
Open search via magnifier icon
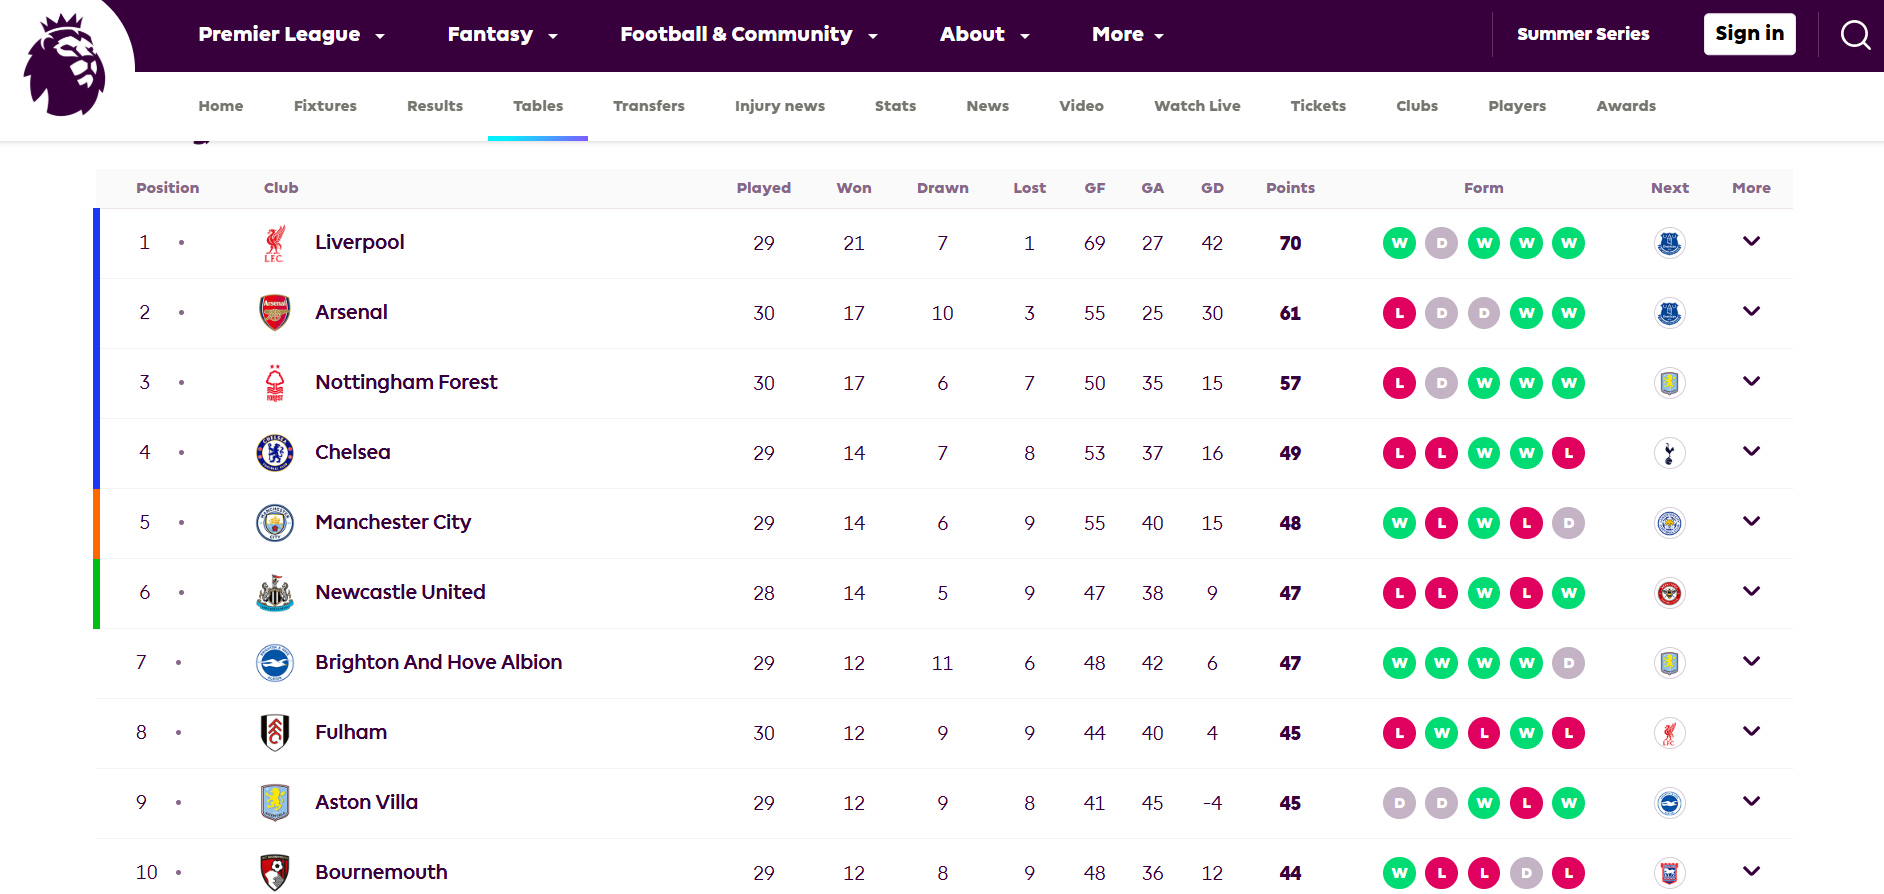1855,35
